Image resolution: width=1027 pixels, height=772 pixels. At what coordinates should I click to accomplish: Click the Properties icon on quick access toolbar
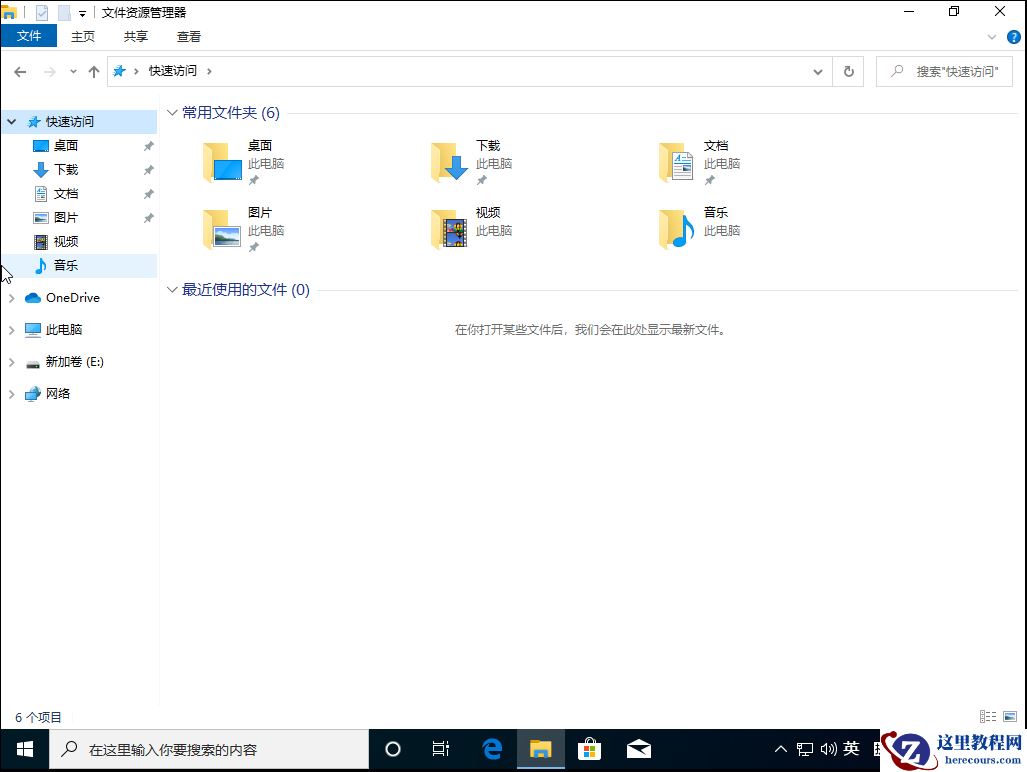pyautogui.click(x=41, y=11)
